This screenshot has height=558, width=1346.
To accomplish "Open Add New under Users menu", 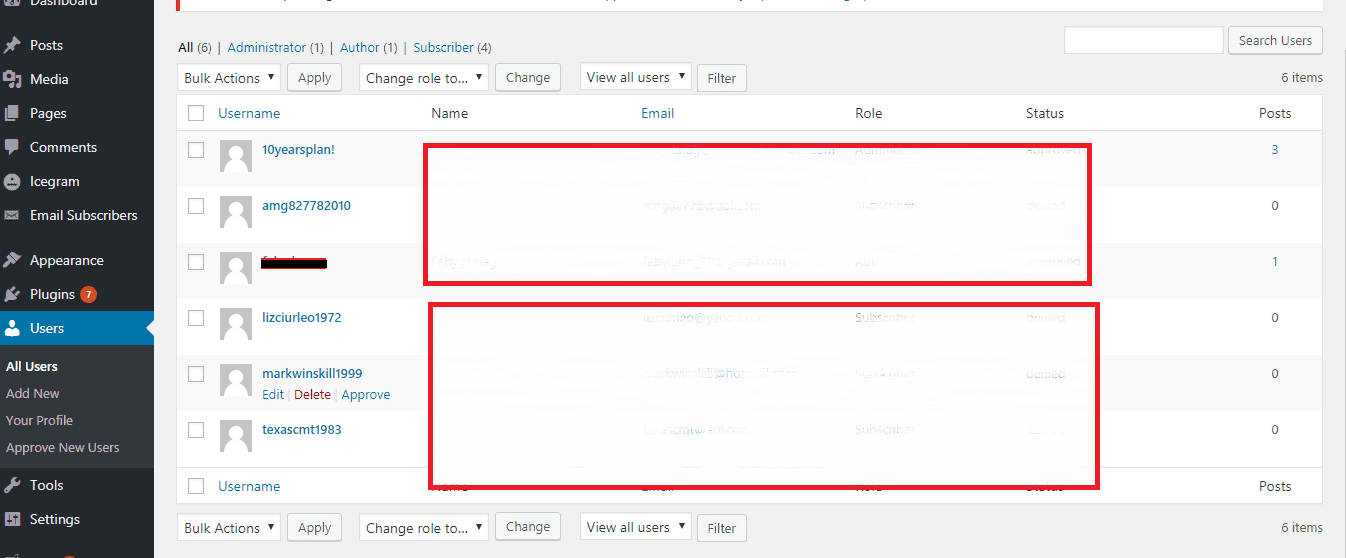I will tap(33, 393).
